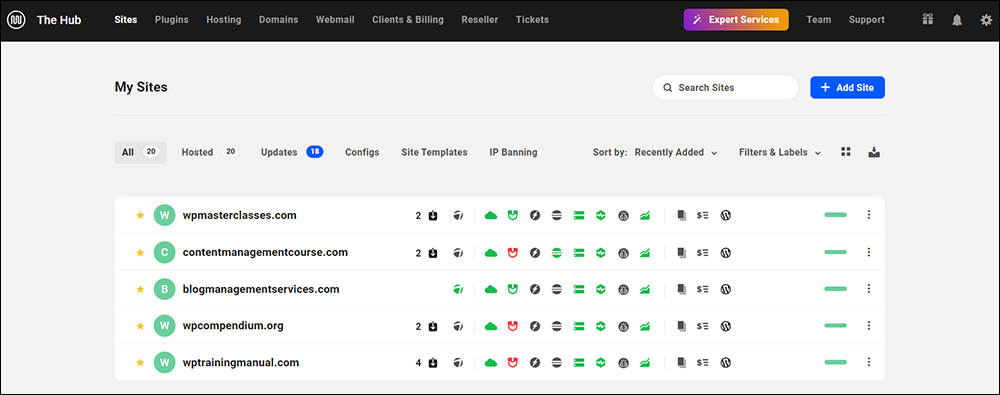Click the Add Site button
Viewport: 1000px width, 395px height.
coord(848,87)
